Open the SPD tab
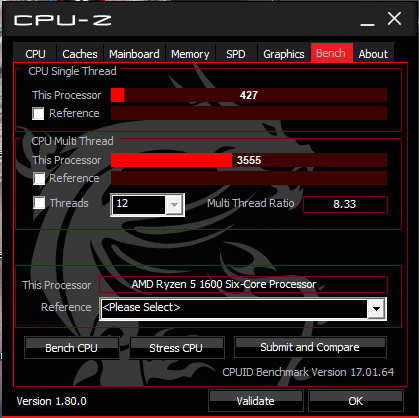419x418 pixels. click(x=236, y=54)
